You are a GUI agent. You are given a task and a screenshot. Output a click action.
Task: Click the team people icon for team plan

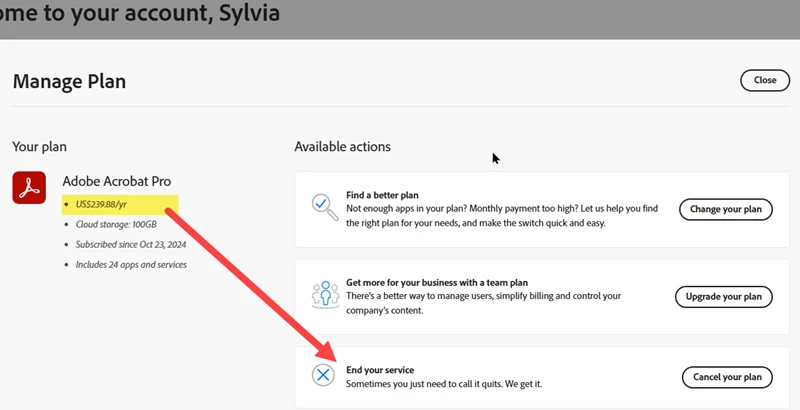coord(326,294)
